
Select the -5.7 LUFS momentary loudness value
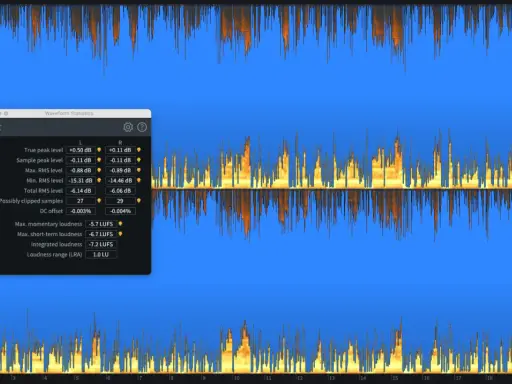(101, 224)
